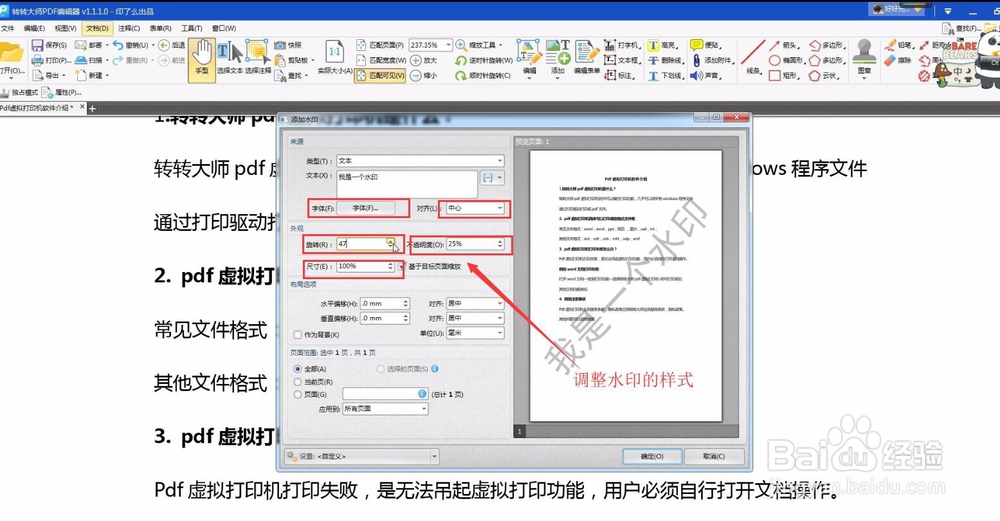Open the 应用到 所有页面 dropdown
The image size is (1000, 521).
coord(385,409)
